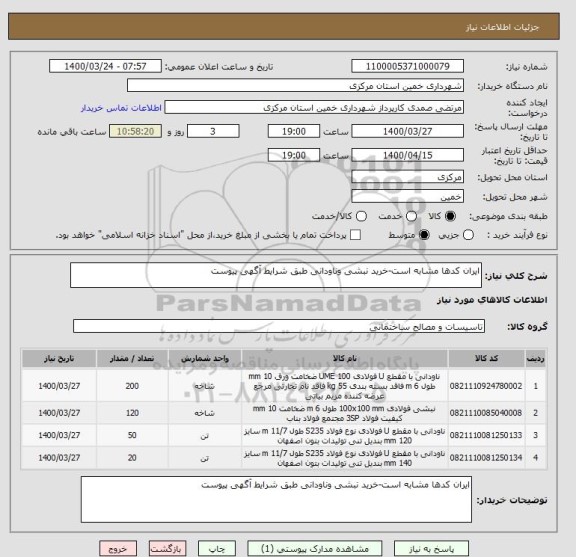Click the response deadline date 1400/03/27 field
The height and width of the screenshot is (557, 576).
click(407, 131)
